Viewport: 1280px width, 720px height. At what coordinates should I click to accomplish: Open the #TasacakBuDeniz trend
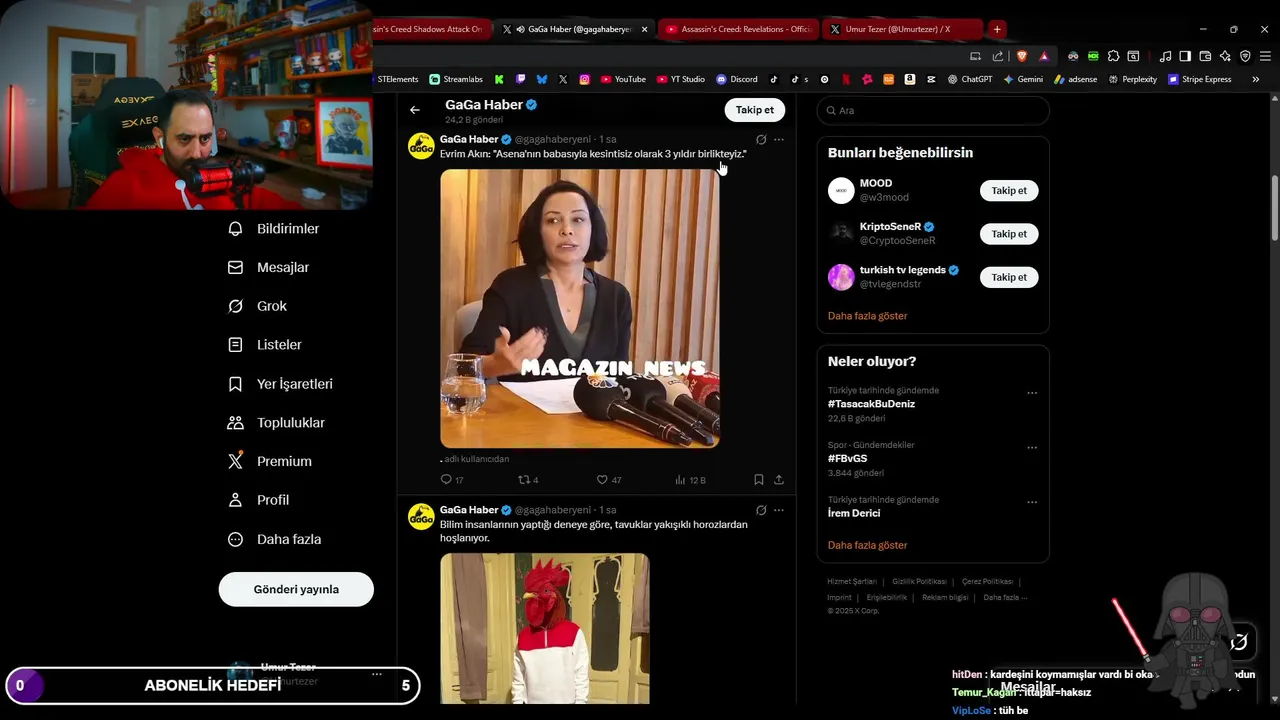[871, 404]
